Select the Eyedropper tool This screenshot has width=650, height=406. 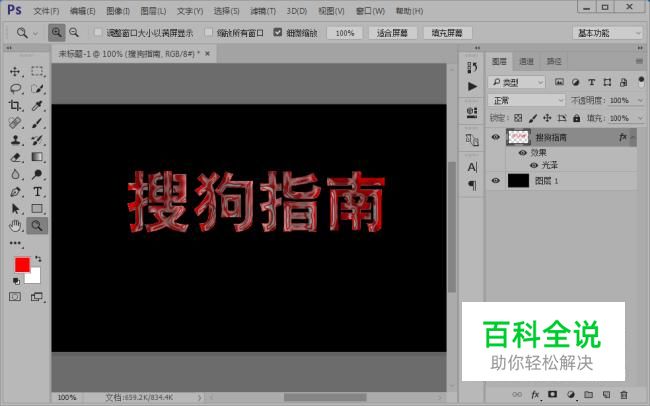(x=37, y=106)
